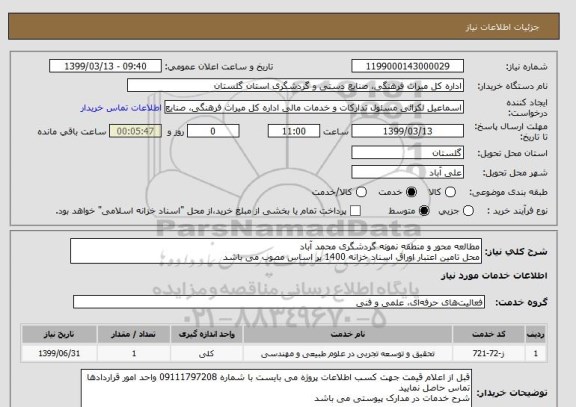Open the اطلاعات تماس خریدار link
The image size is (576, 407).
tap(121, 108)
